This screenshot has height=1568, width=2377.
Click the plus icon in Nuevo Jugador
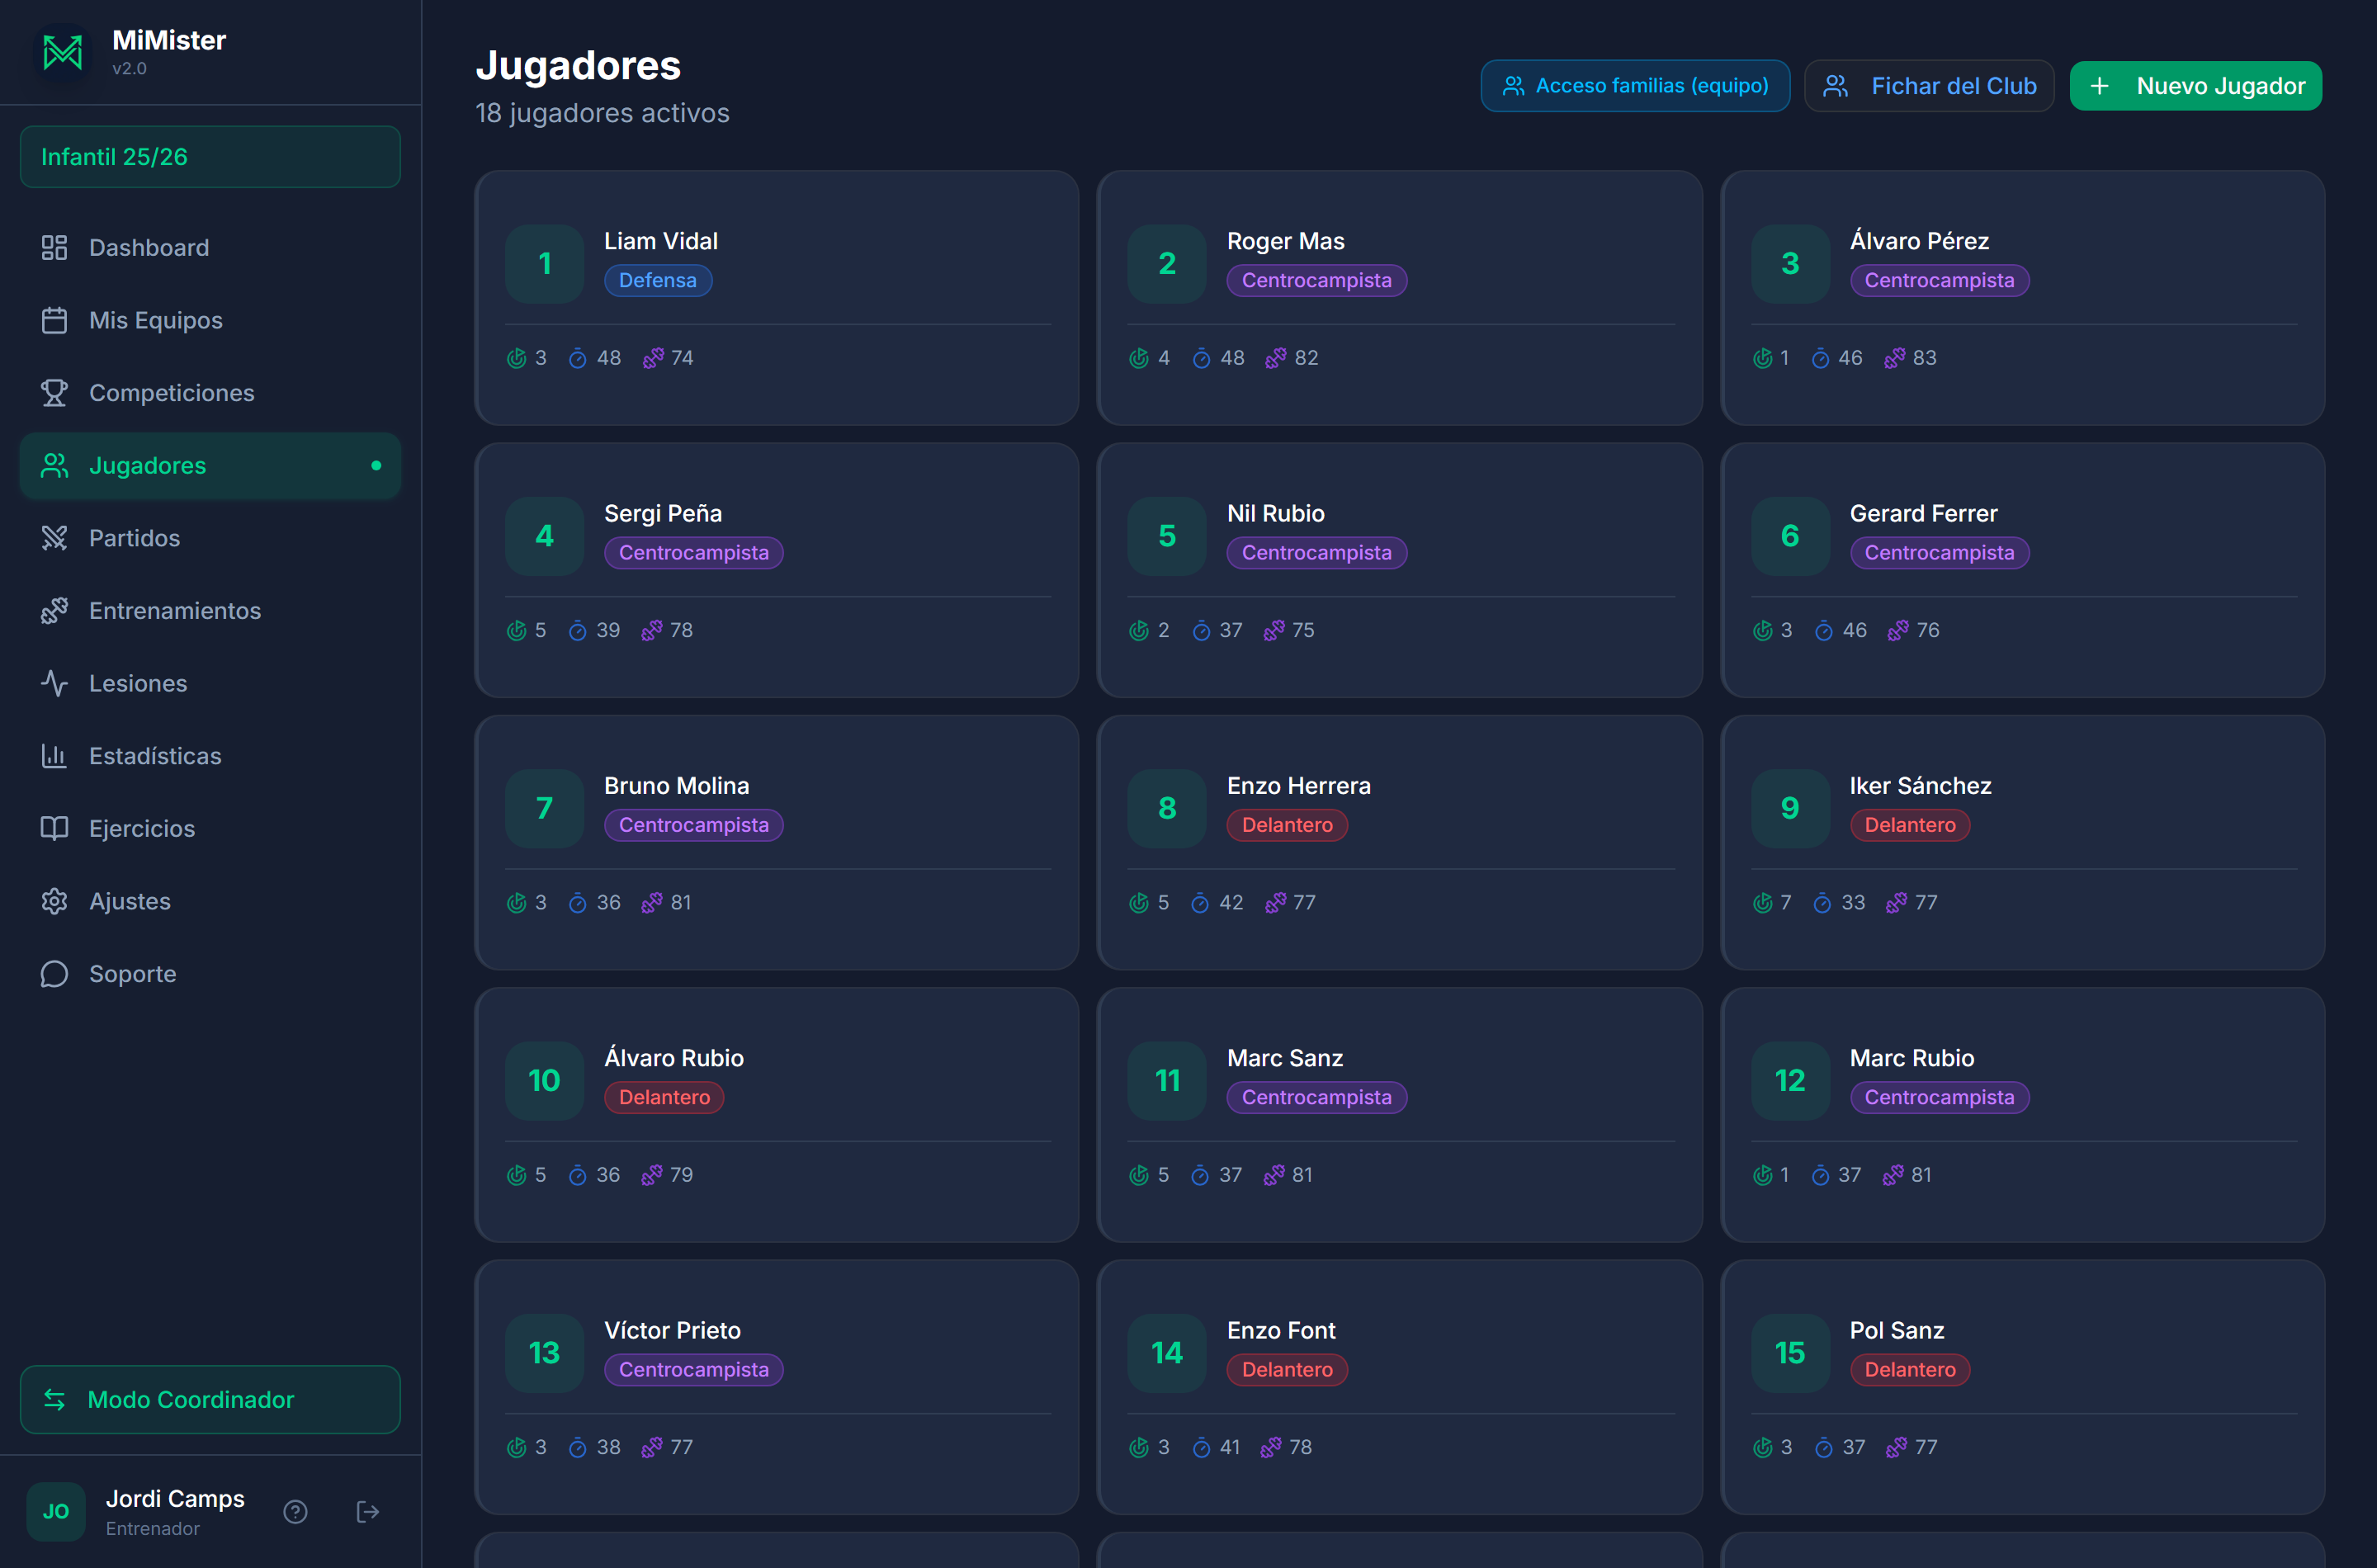coord(2100,86)
